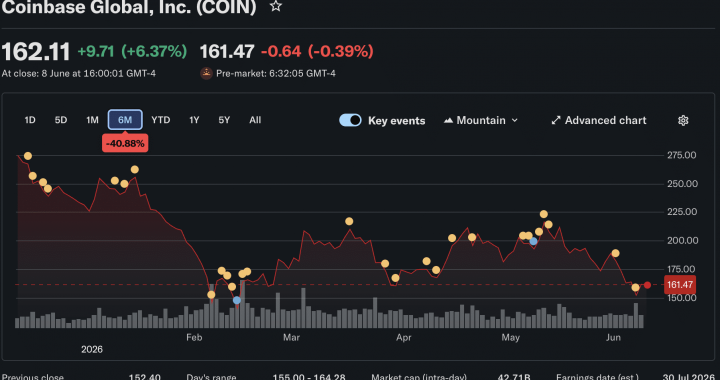Open Advanced chart expand arrows icon
Screen dimensions: 720x380
[556, 120]
